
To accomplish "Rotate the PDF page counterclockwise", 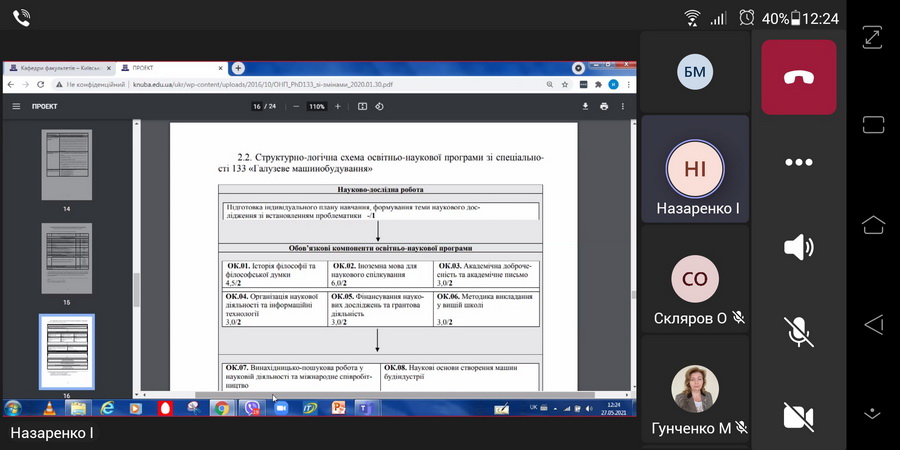I will 379,106.
